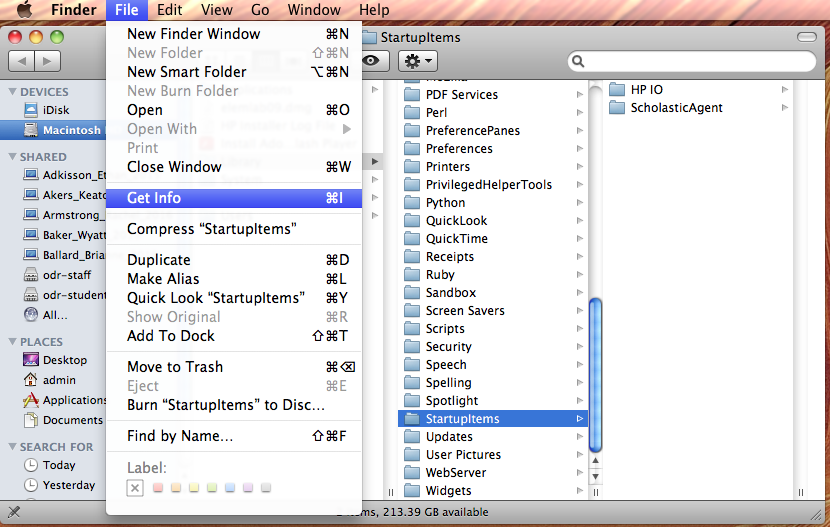Click the magnifying glass search icon
The width and height of the screenshot is (830, 527).
click(x=578, y=61)
